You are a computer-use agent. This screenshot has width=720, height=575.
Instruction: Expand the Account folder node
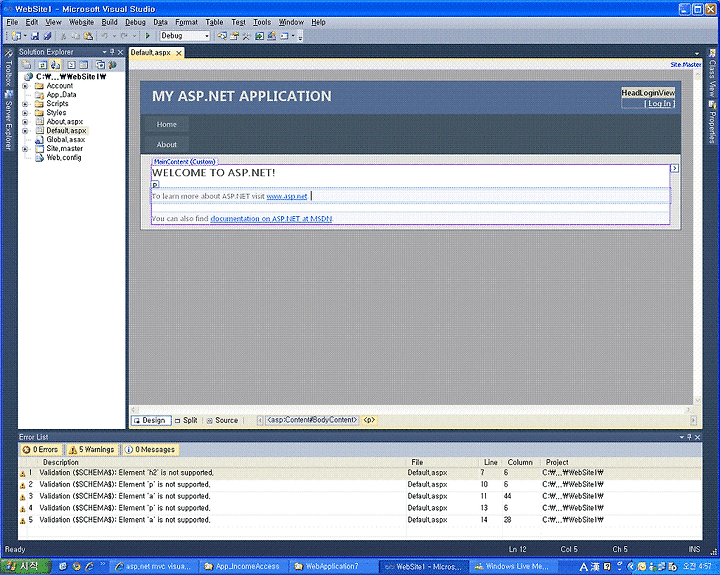tap(25, 86)
